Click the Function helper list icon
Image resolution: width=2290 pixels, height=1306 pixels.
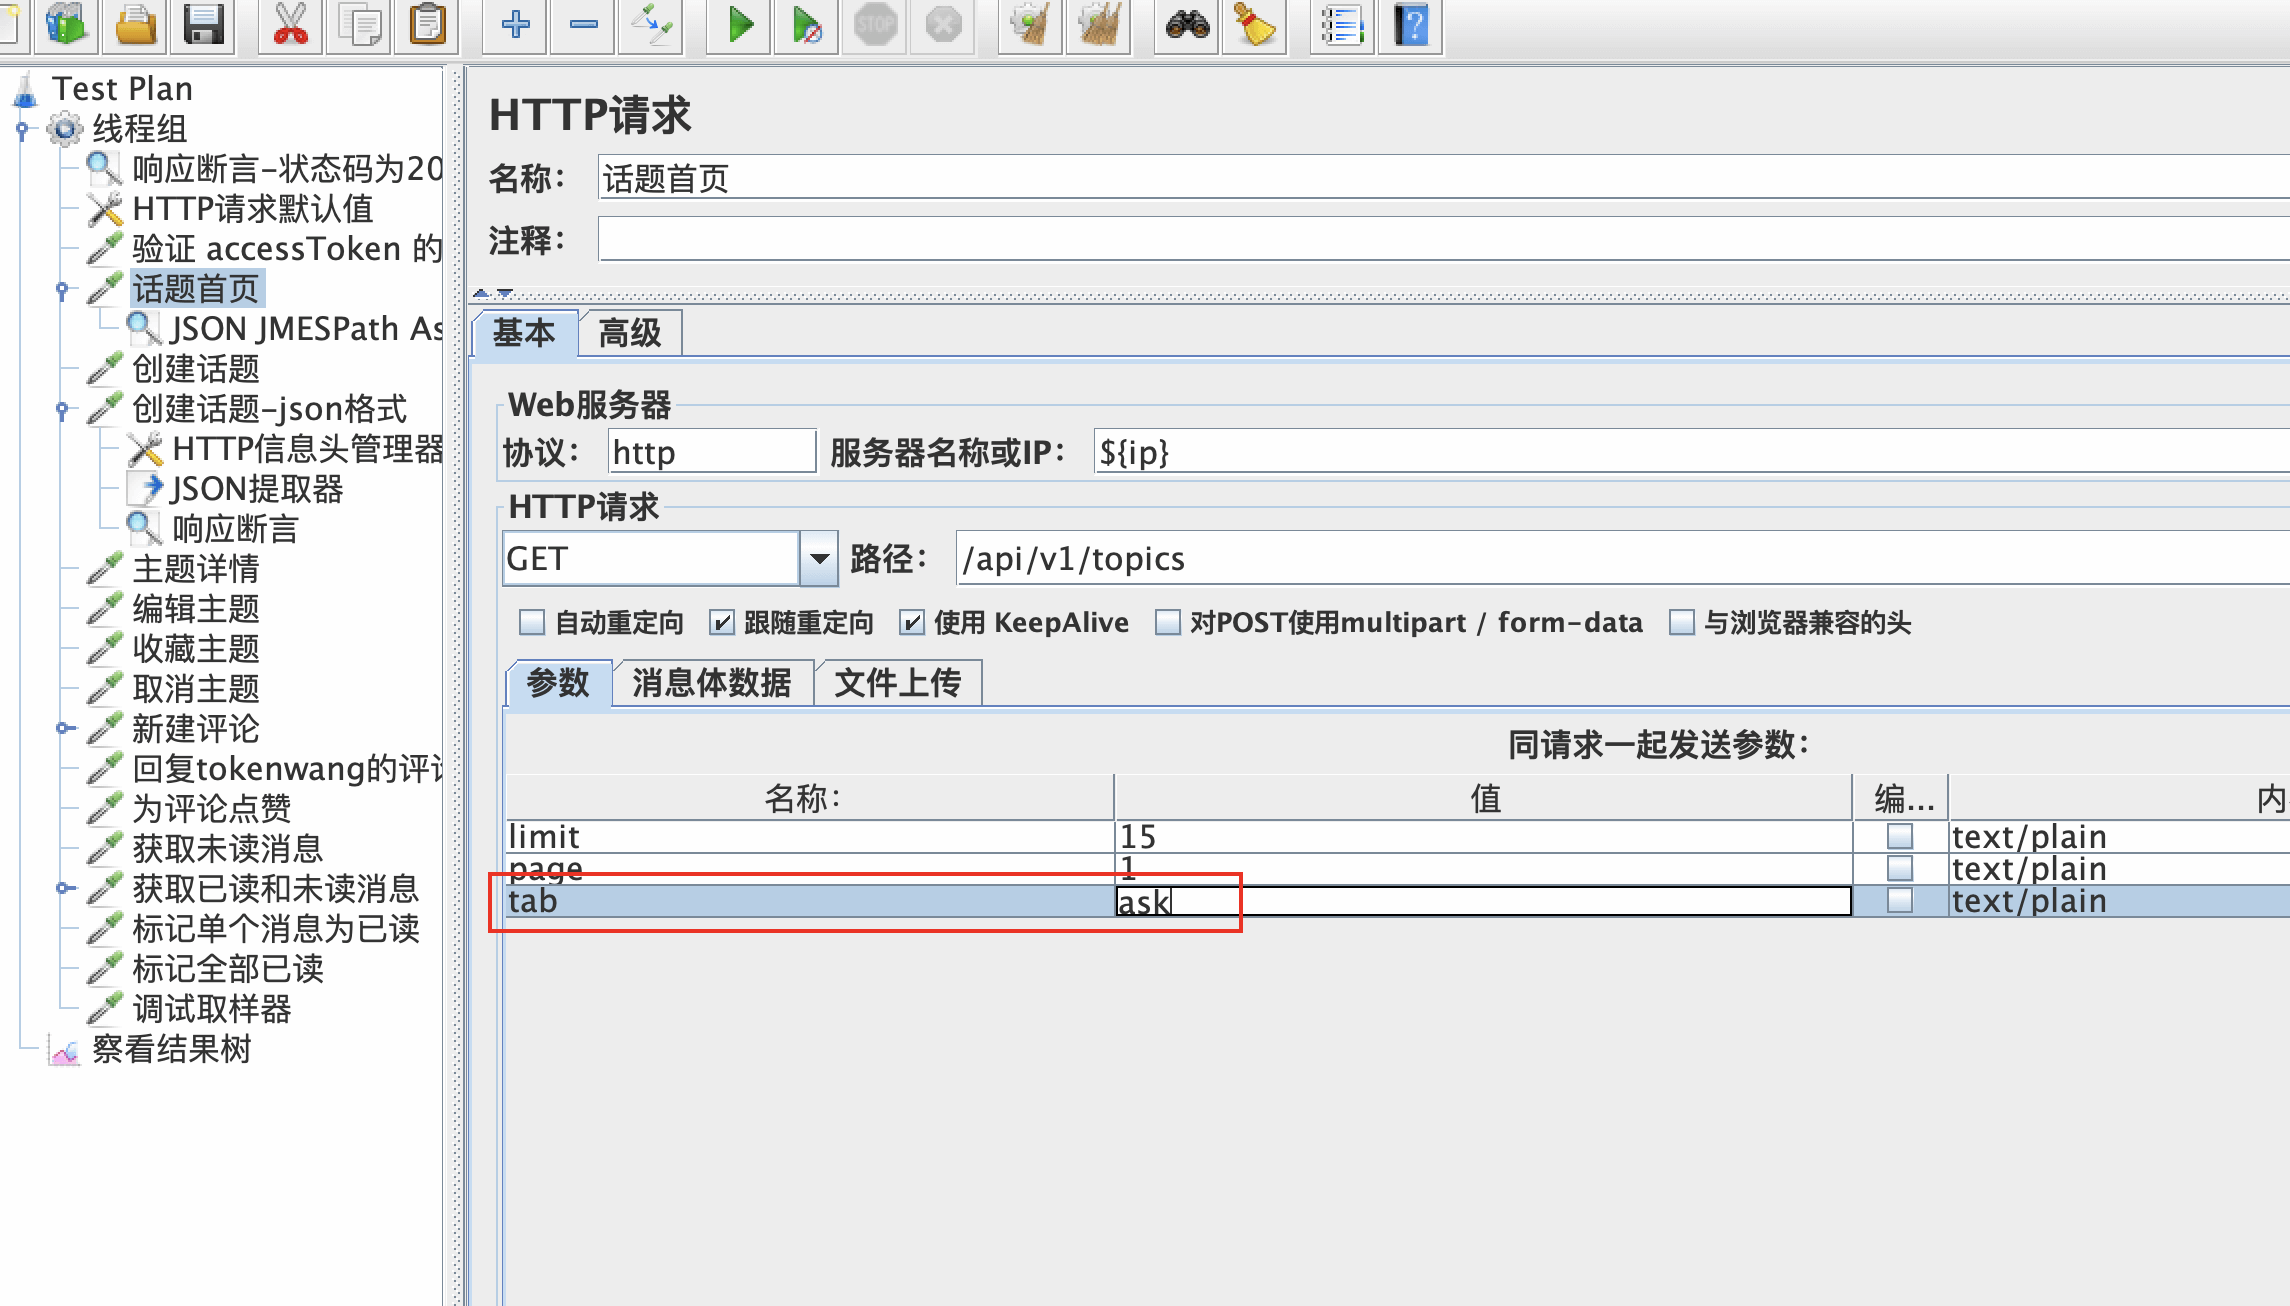tap(1342, 25)
